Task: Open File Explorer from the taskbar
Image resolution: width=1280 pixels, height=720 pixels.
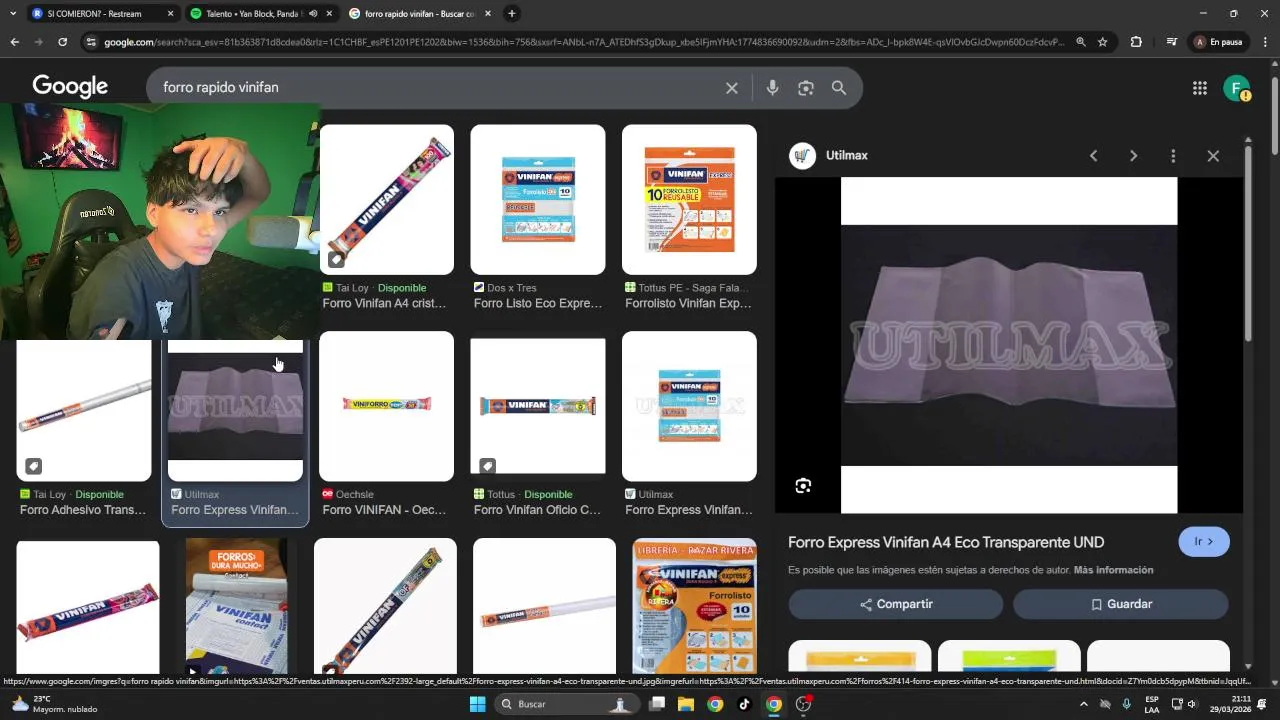Action: click(686, 704)
